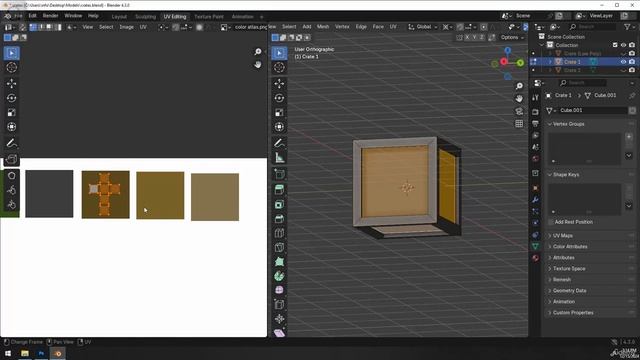Select the Rip Region tool in UV editor
Viewport: 640px width, 360px height.
pyautogui.click(x=11, y=159)
